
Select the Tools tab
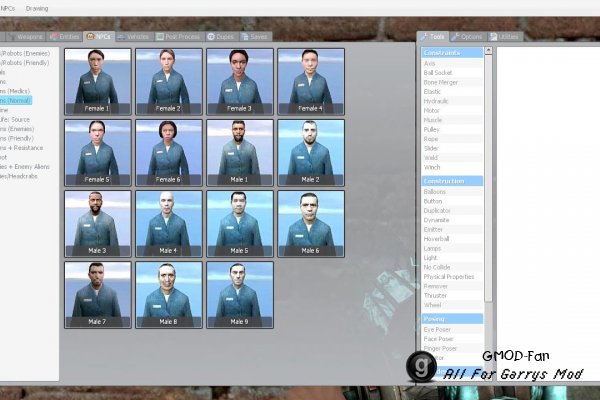tap(432, 37)
